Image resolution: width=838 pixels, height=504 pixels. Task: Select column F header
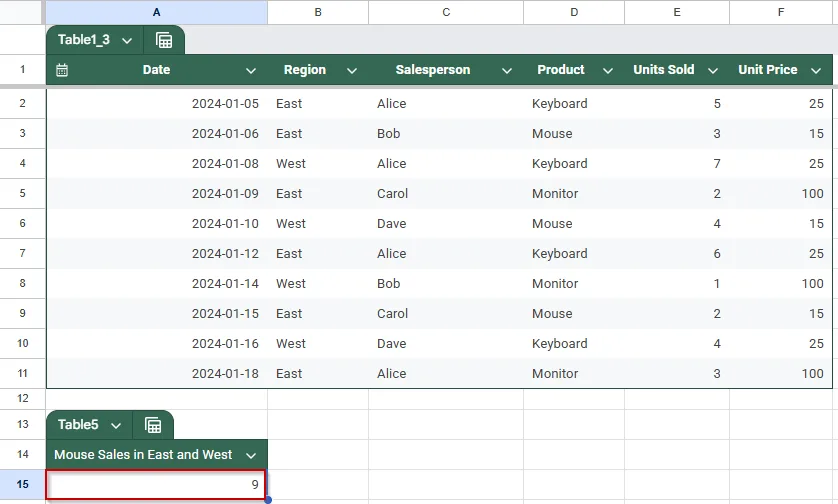click(x=781, y=12)
